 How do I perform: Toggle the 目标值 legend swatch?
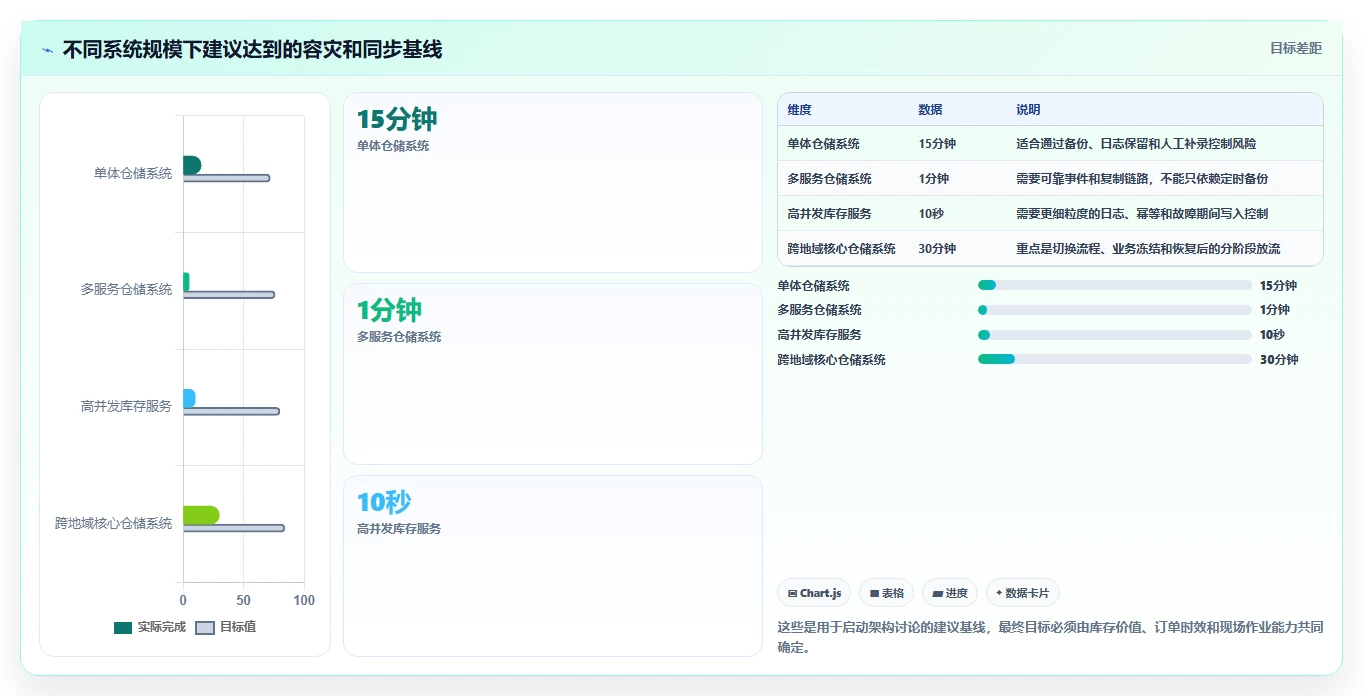205,628
